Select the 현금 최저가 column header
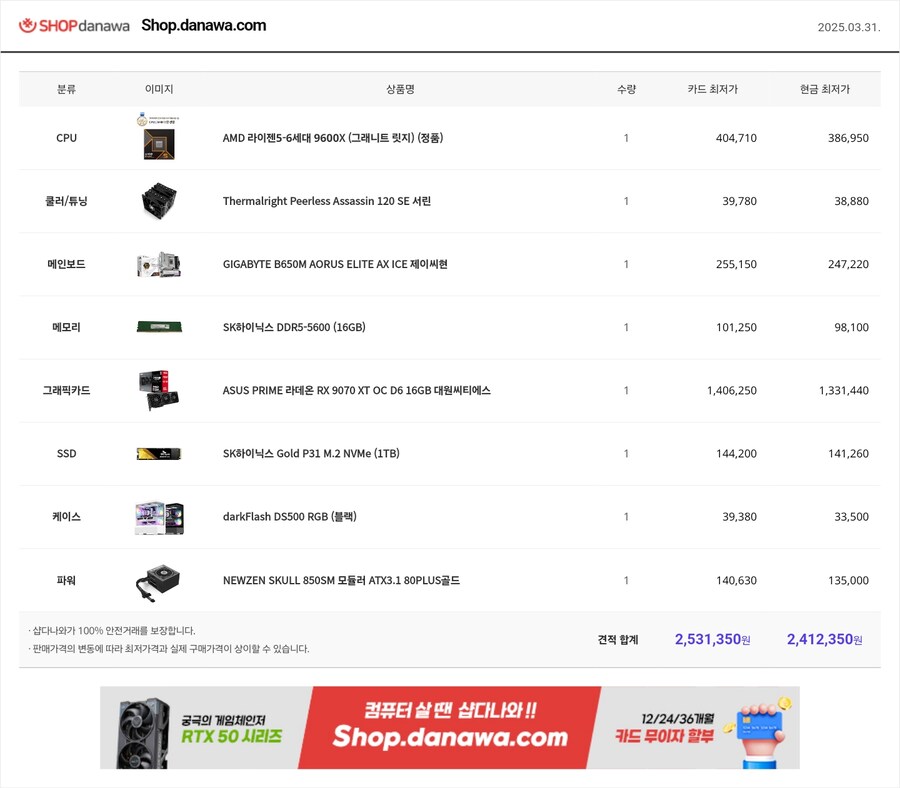This screenshot has height=788, width=900. [x=824, y=89]
